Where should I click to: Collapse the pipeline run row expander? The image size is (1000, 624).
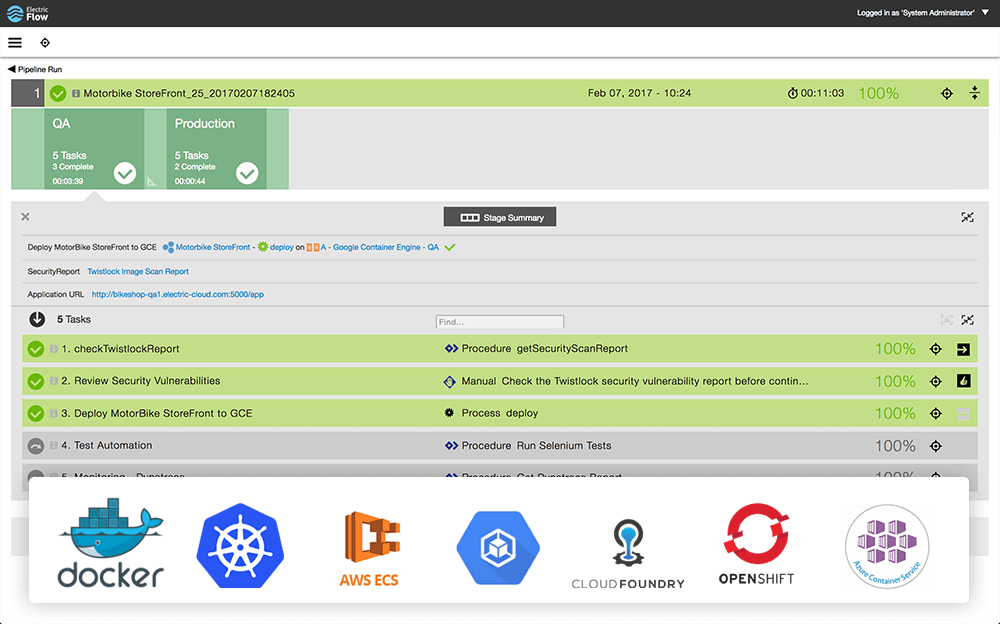click(x=975, y=94)
